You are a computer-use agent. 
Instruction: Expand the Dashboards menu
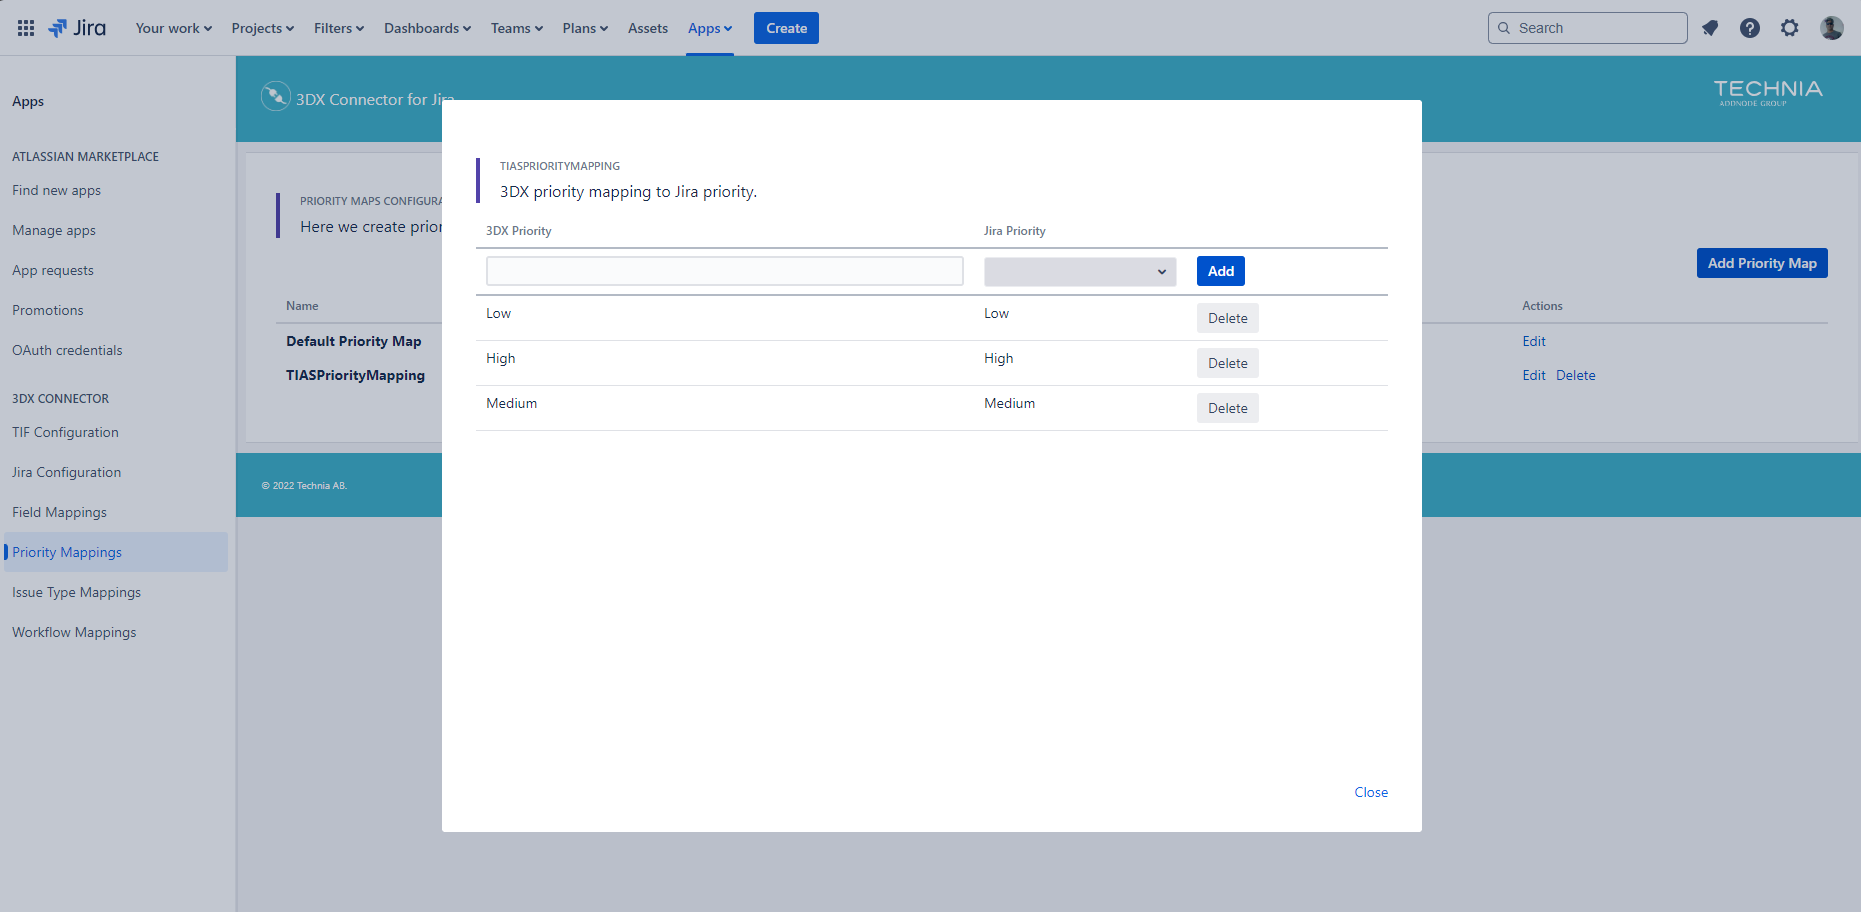427,28
